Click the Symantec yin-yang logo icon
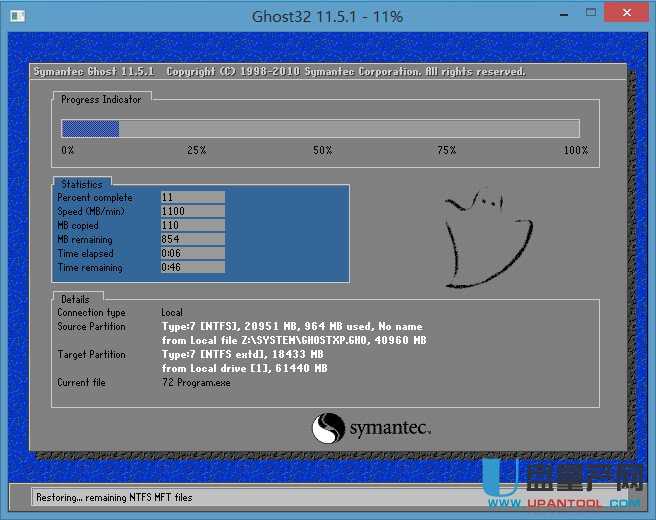656x520 pixels. [329, 429]
